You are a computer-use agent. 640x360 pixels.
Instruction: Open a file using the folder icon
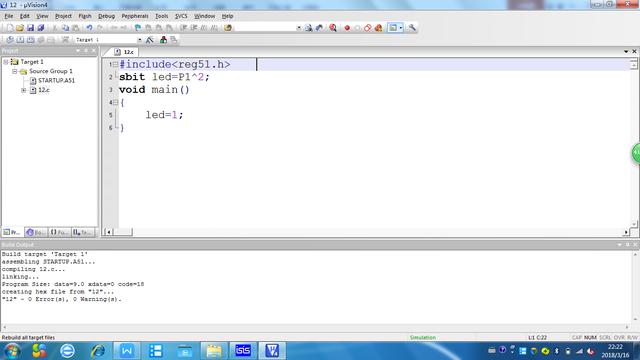(20, 28)
